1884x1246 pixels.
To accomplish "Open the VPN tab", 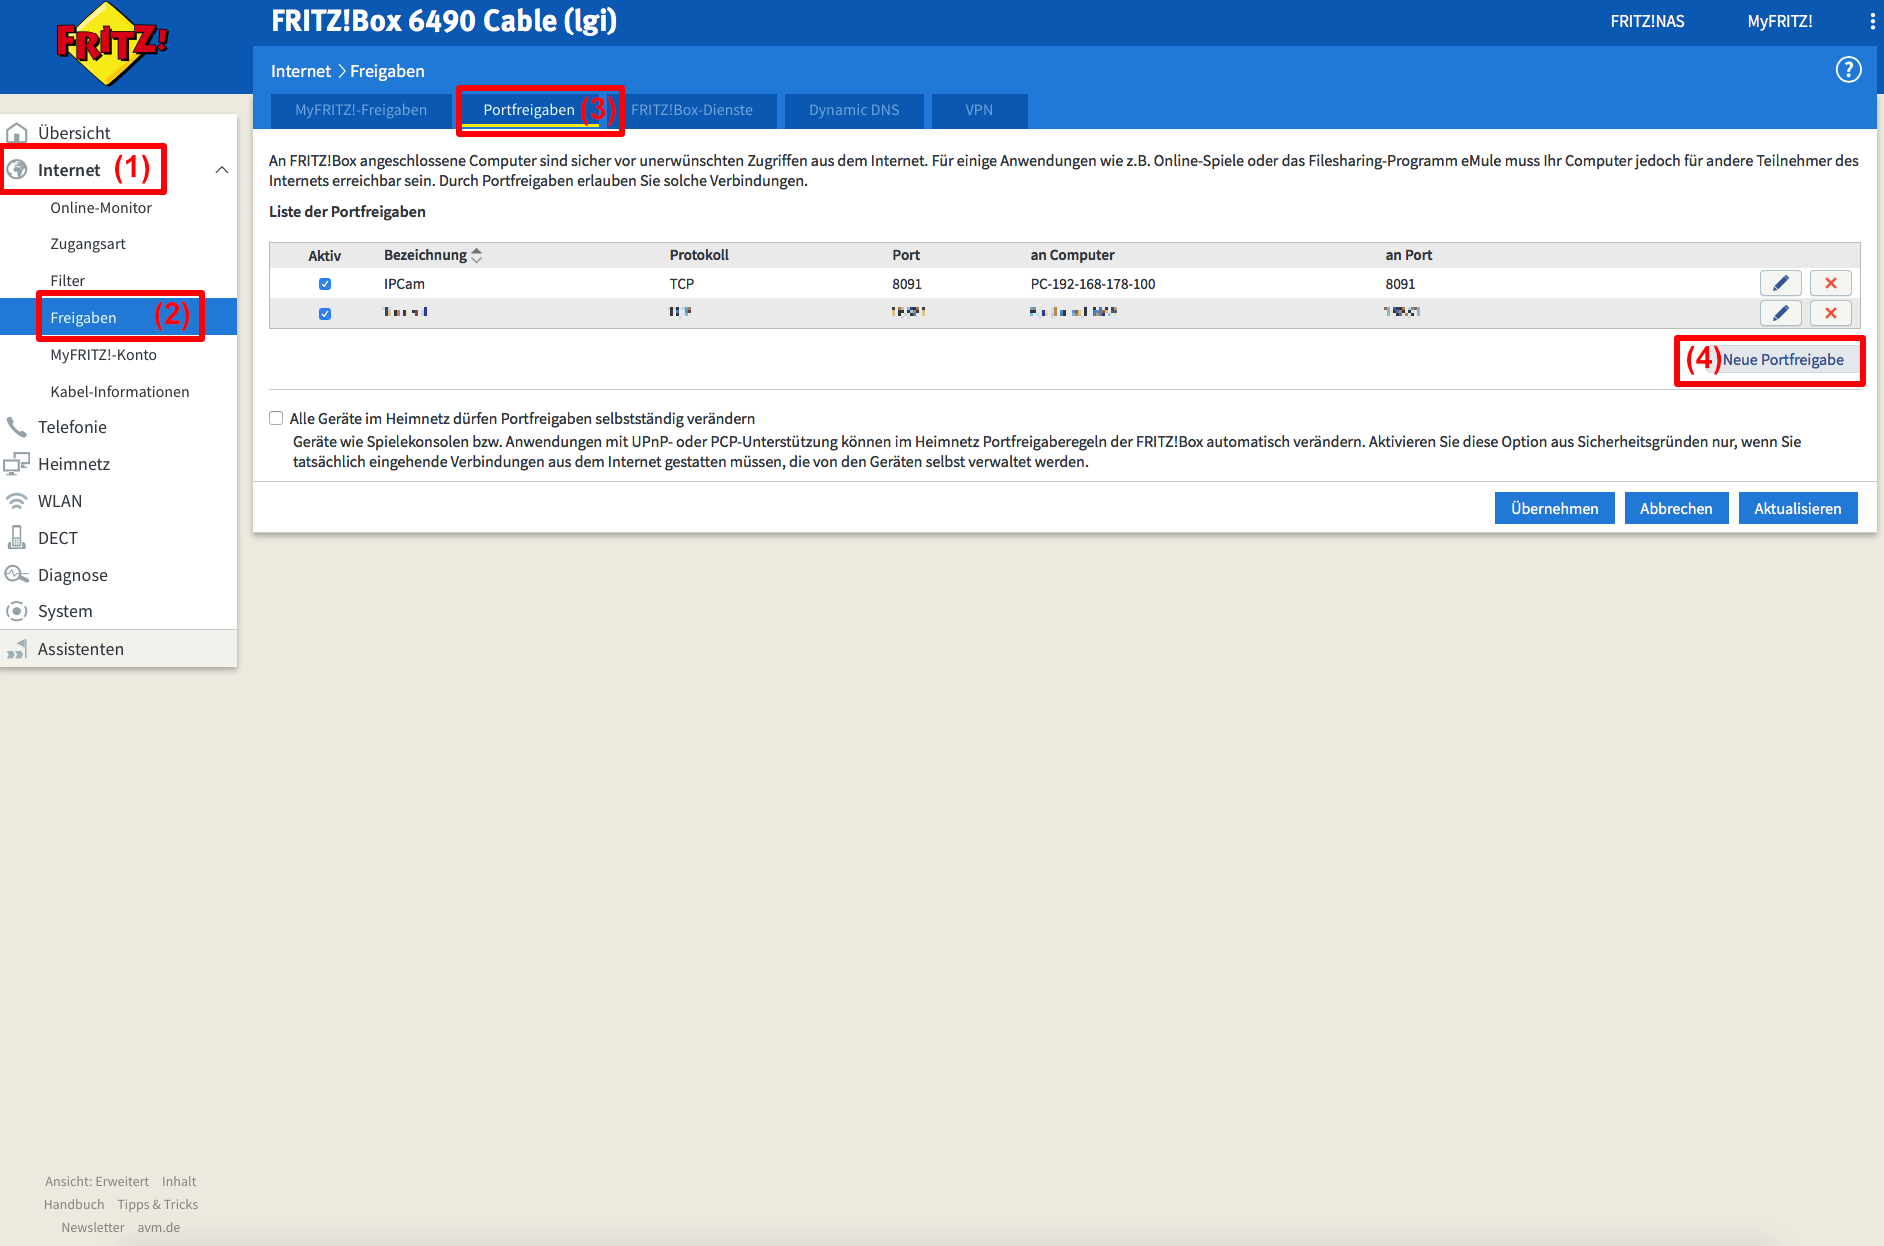I will 979,110.
